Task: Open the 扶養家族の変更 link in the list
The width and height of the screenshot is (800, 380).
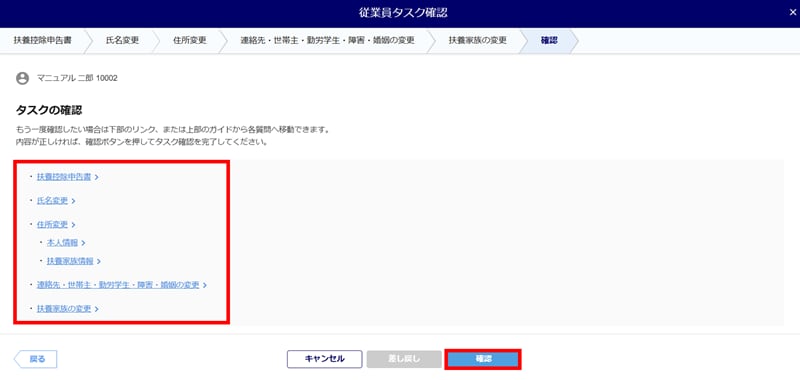Action: (64, 309)
